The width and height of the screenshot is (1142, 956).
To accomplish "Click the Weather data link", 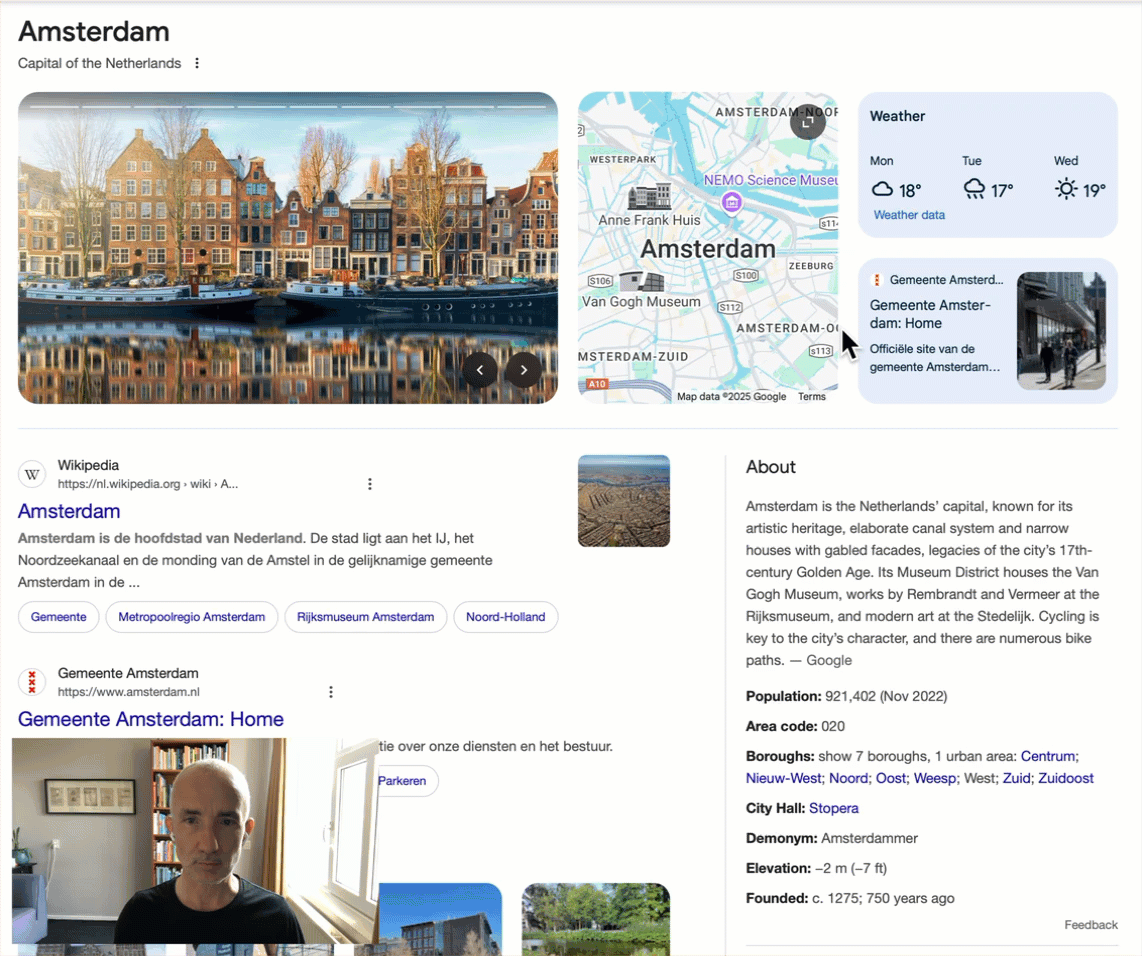I will pyautogui.click(x=909, y=215).
